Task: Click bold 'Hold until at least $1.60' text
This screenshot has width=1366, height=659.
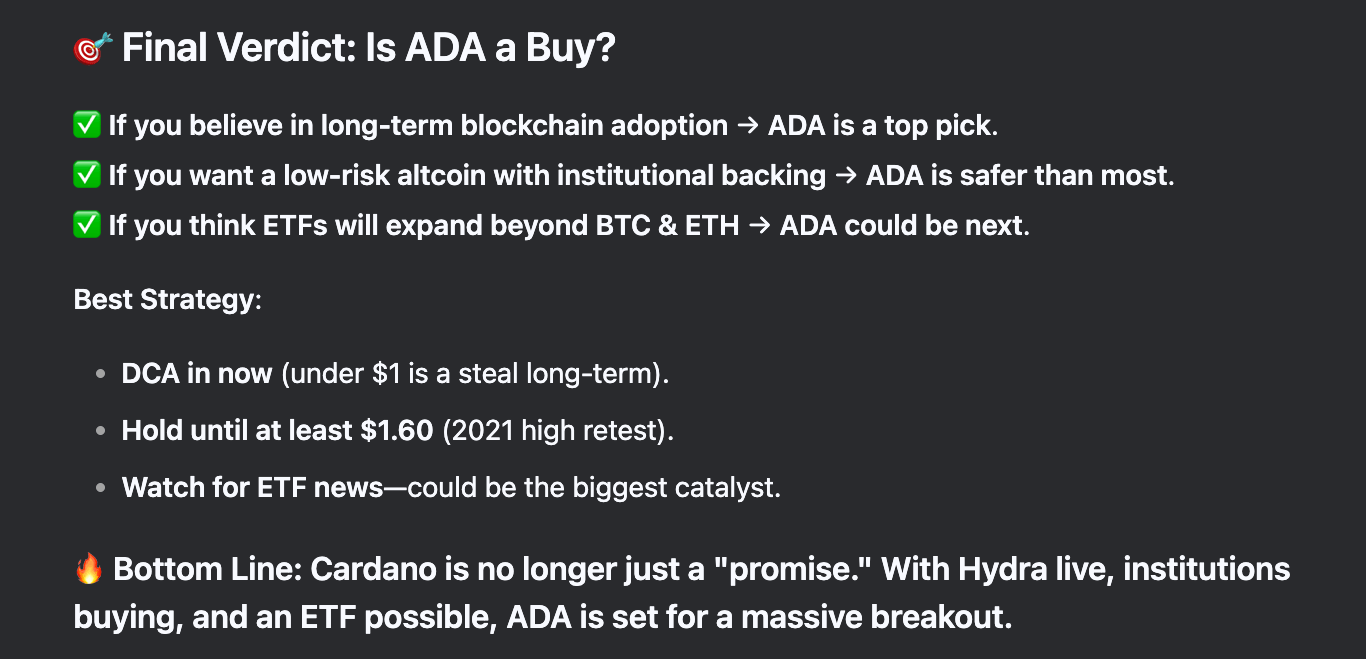Action: pyautogui.click(x=277, y=431)
